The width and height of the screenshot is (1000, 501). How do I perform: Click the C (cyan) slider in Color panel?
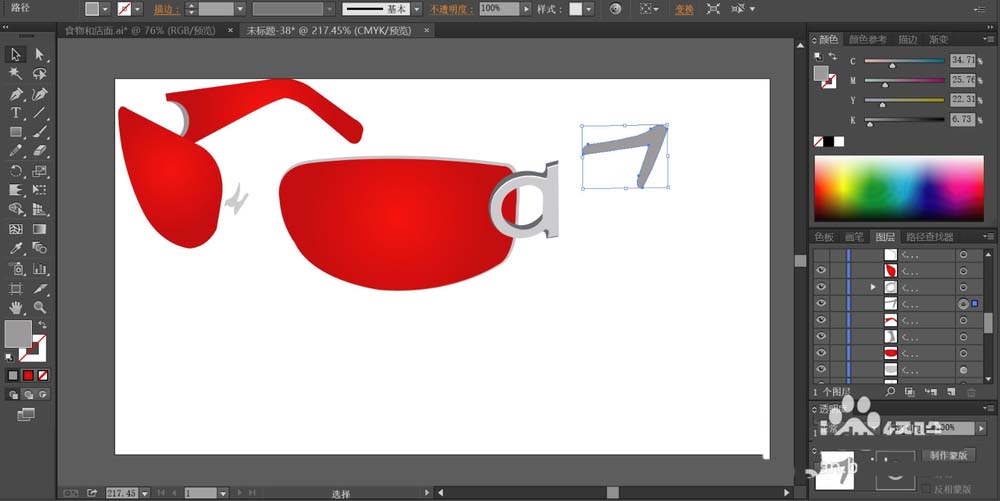coord(904,61)
